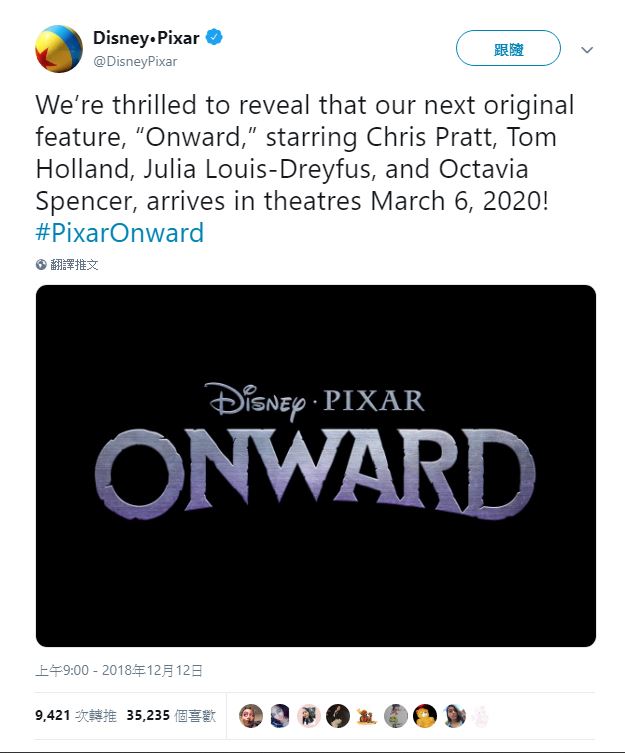The image size is (625, 753).
Task: Open the third liker's avatar
Action: click(309, 715)
